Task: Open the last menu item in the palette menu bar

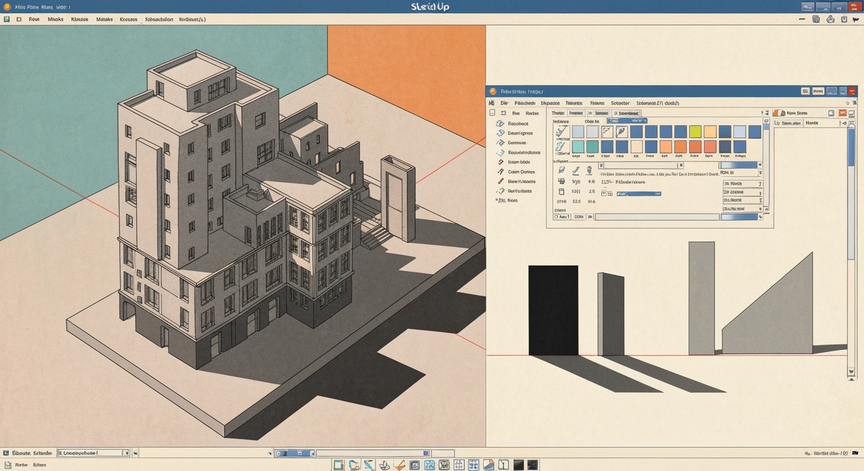Action: [657, 103]
